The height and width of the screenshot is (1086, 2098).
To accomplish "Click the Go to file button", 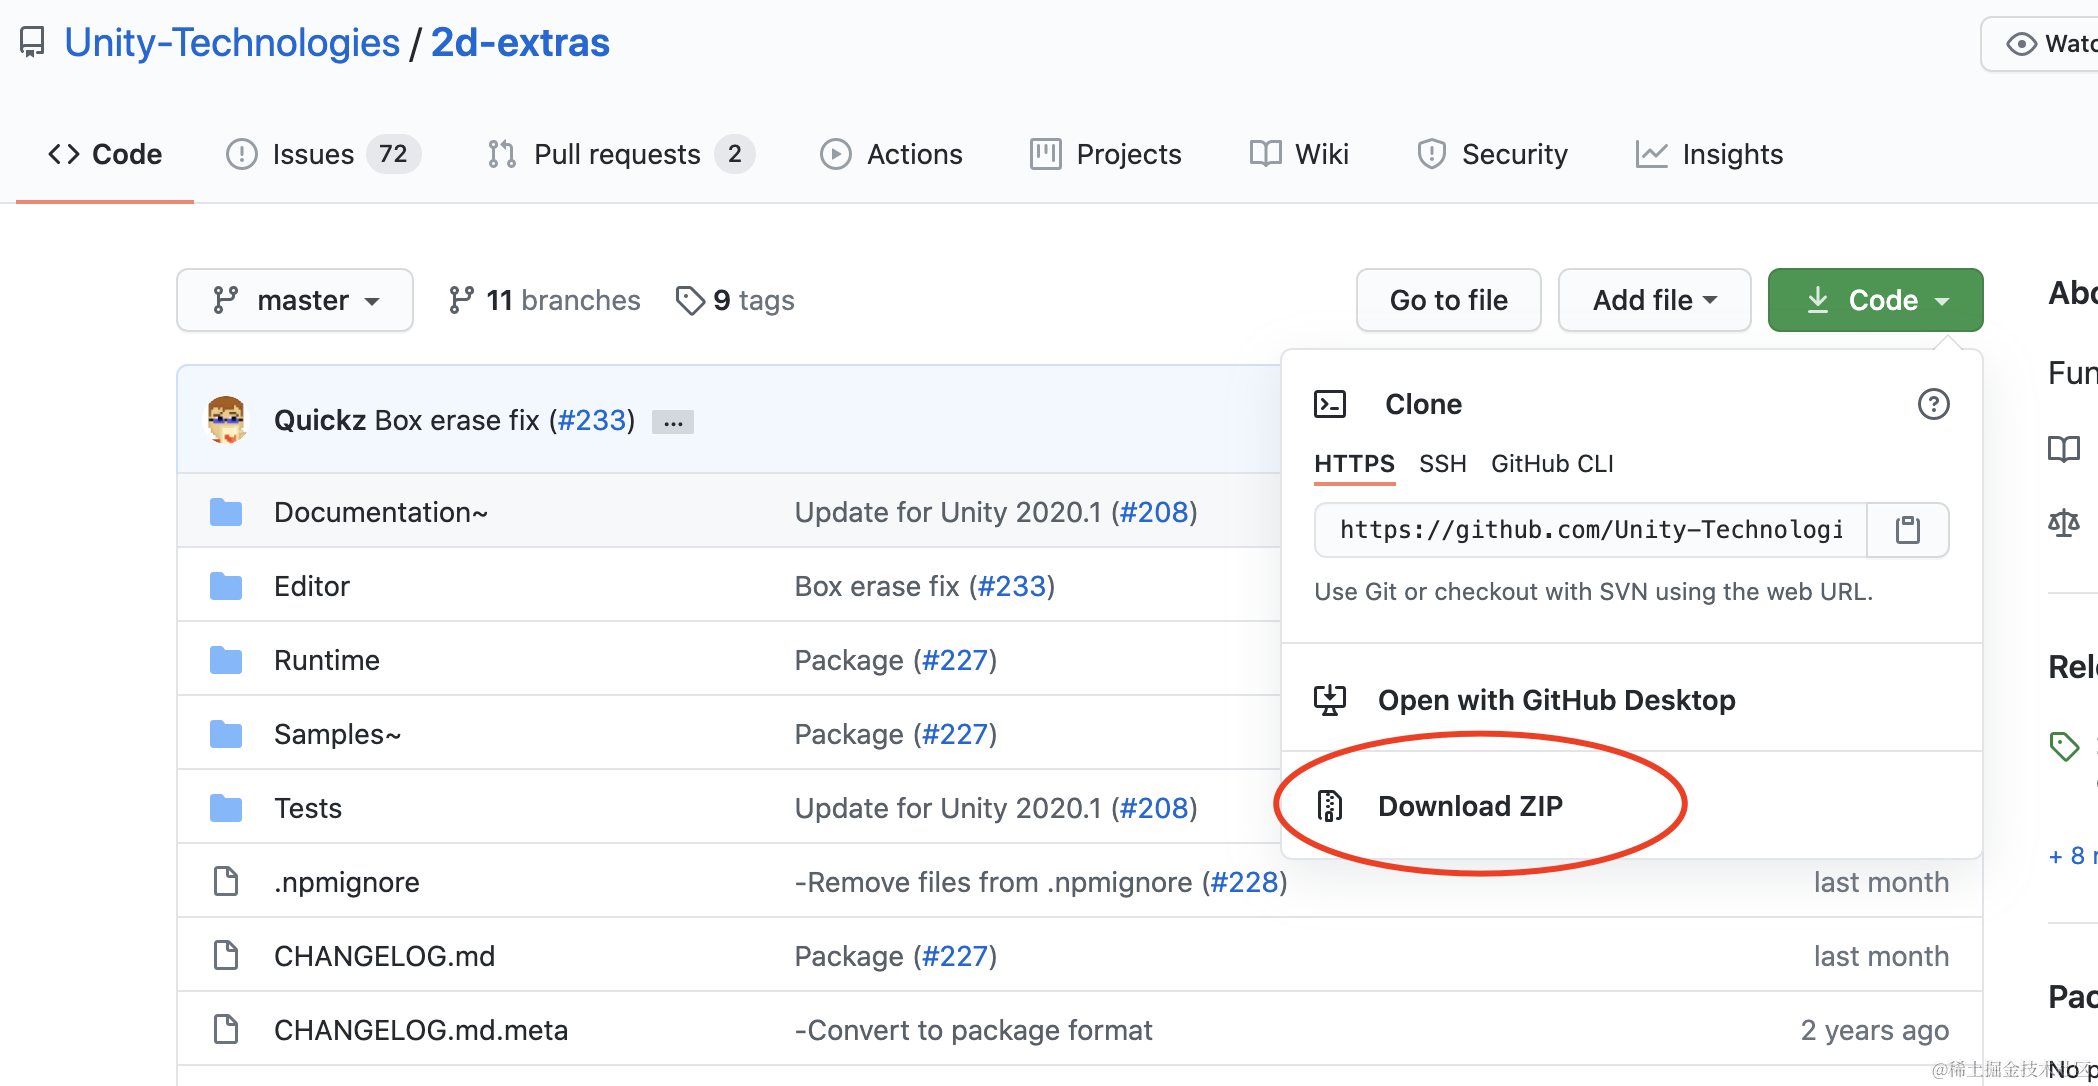I will (1448, 300).
